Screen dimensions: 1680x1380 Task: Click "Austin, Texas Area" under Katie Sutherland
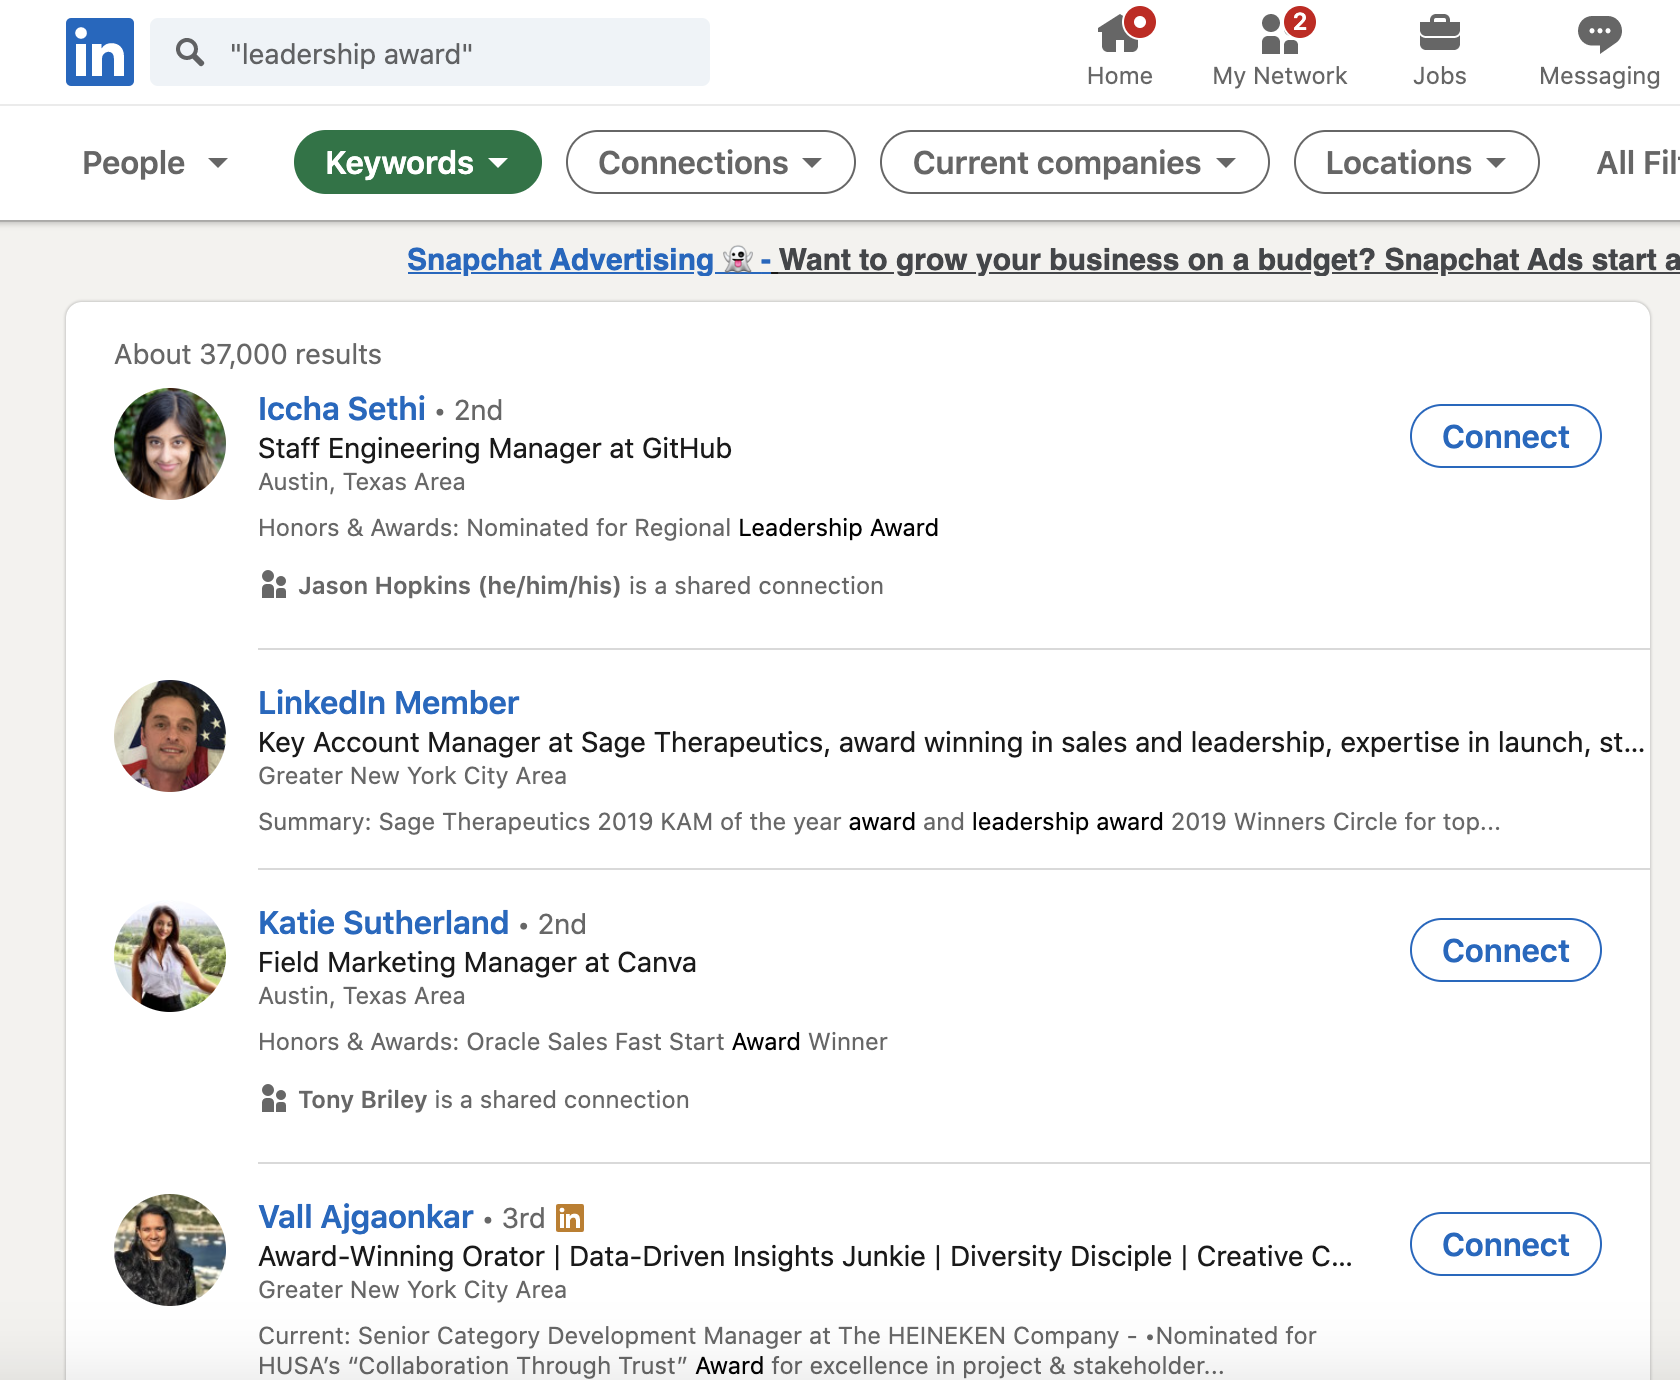[x=361, y=996]
